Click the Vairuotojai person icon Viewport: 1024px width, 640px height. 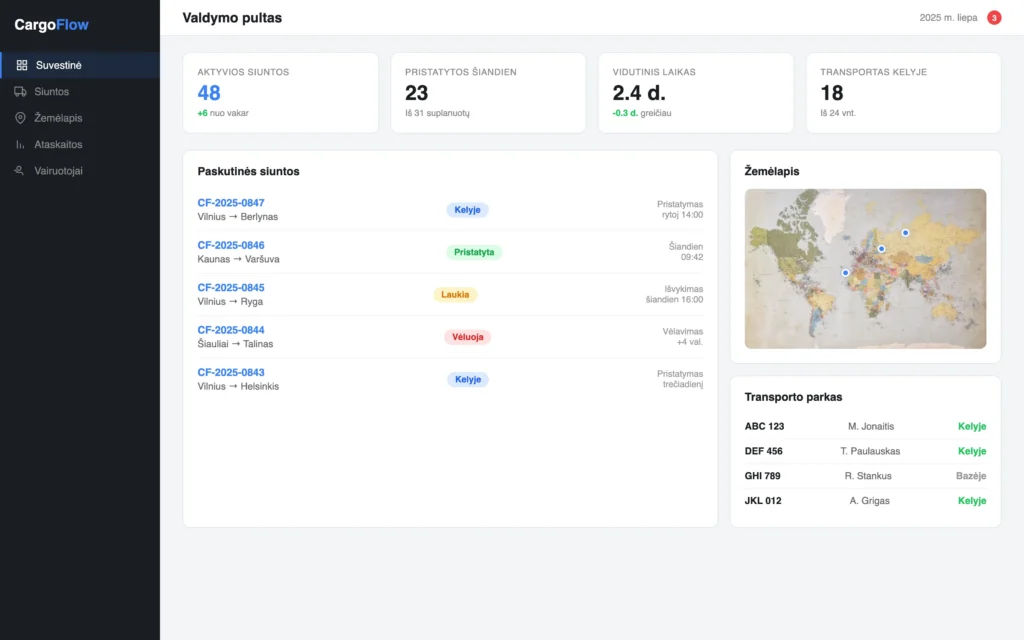click(20, 170)
